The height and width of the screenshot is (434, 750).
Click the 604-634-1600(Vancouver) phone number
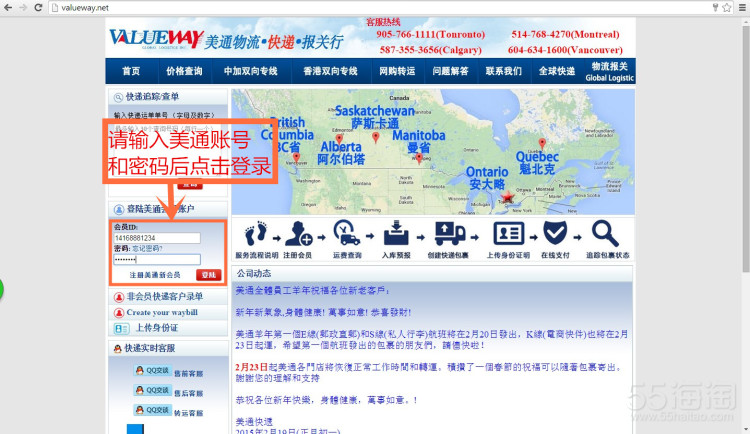tap(565, 50)
